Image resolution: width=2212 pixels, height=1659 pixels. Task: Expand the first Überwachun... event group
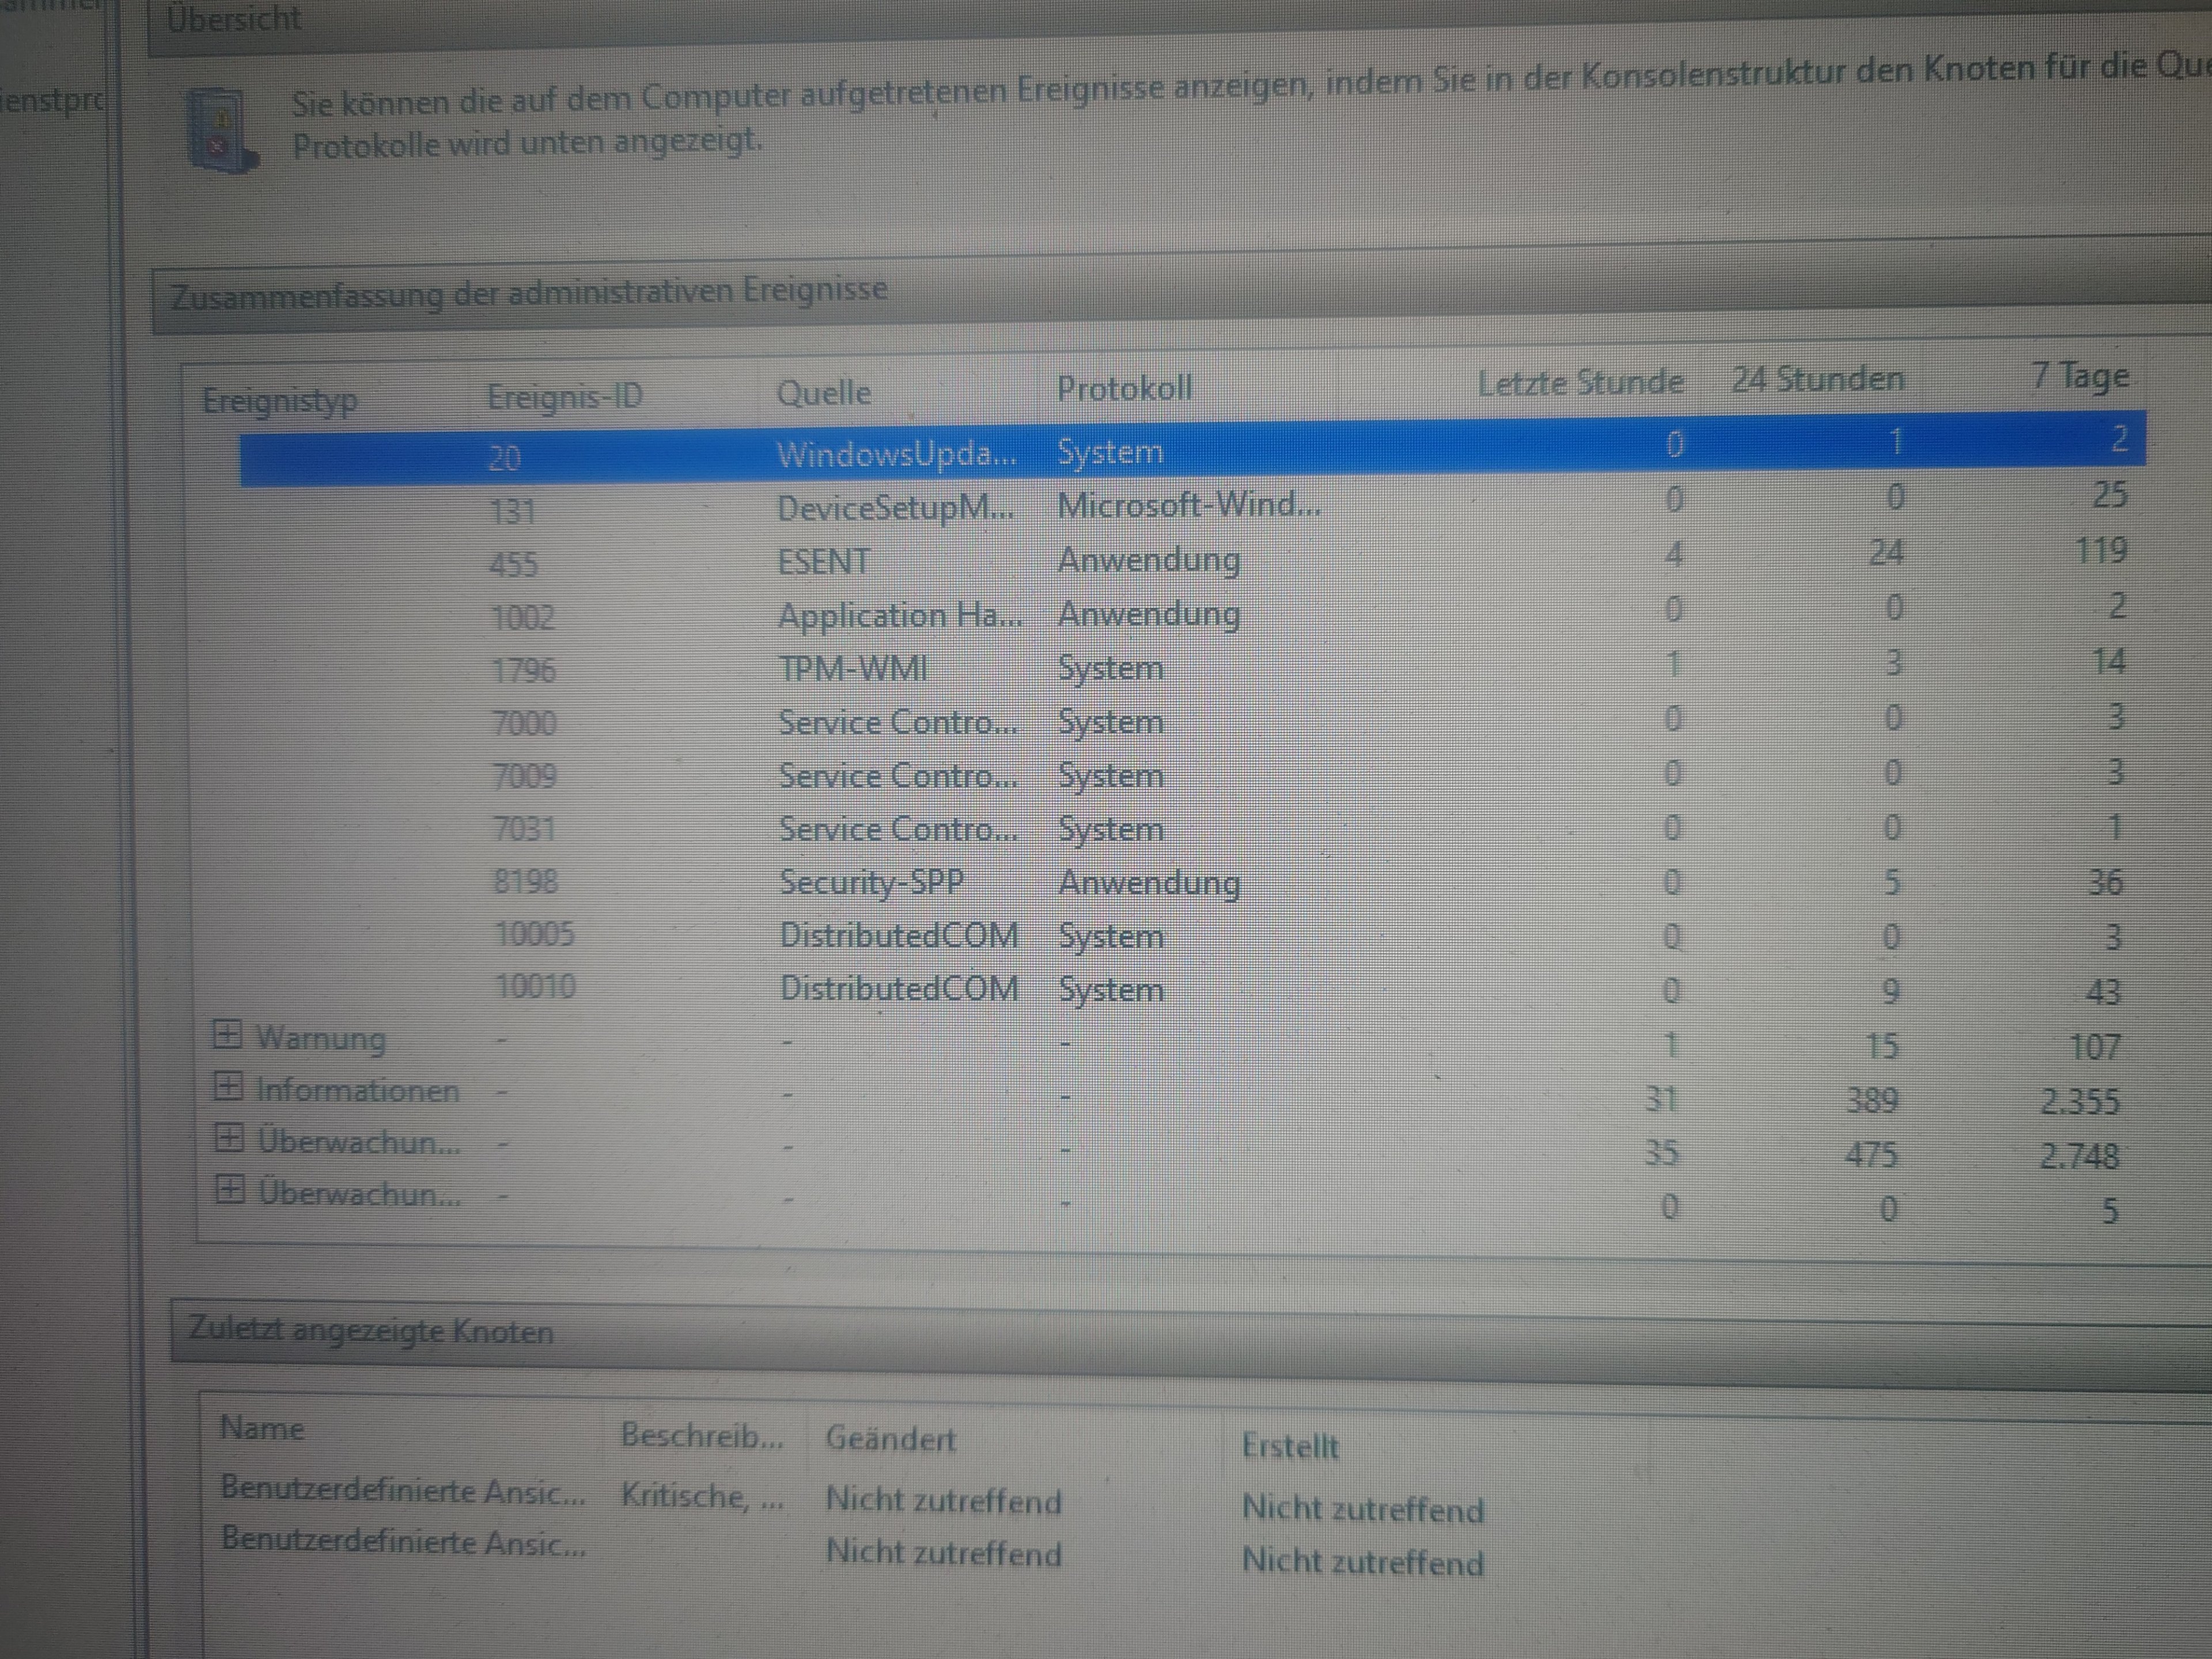[x=230, y=1138]
